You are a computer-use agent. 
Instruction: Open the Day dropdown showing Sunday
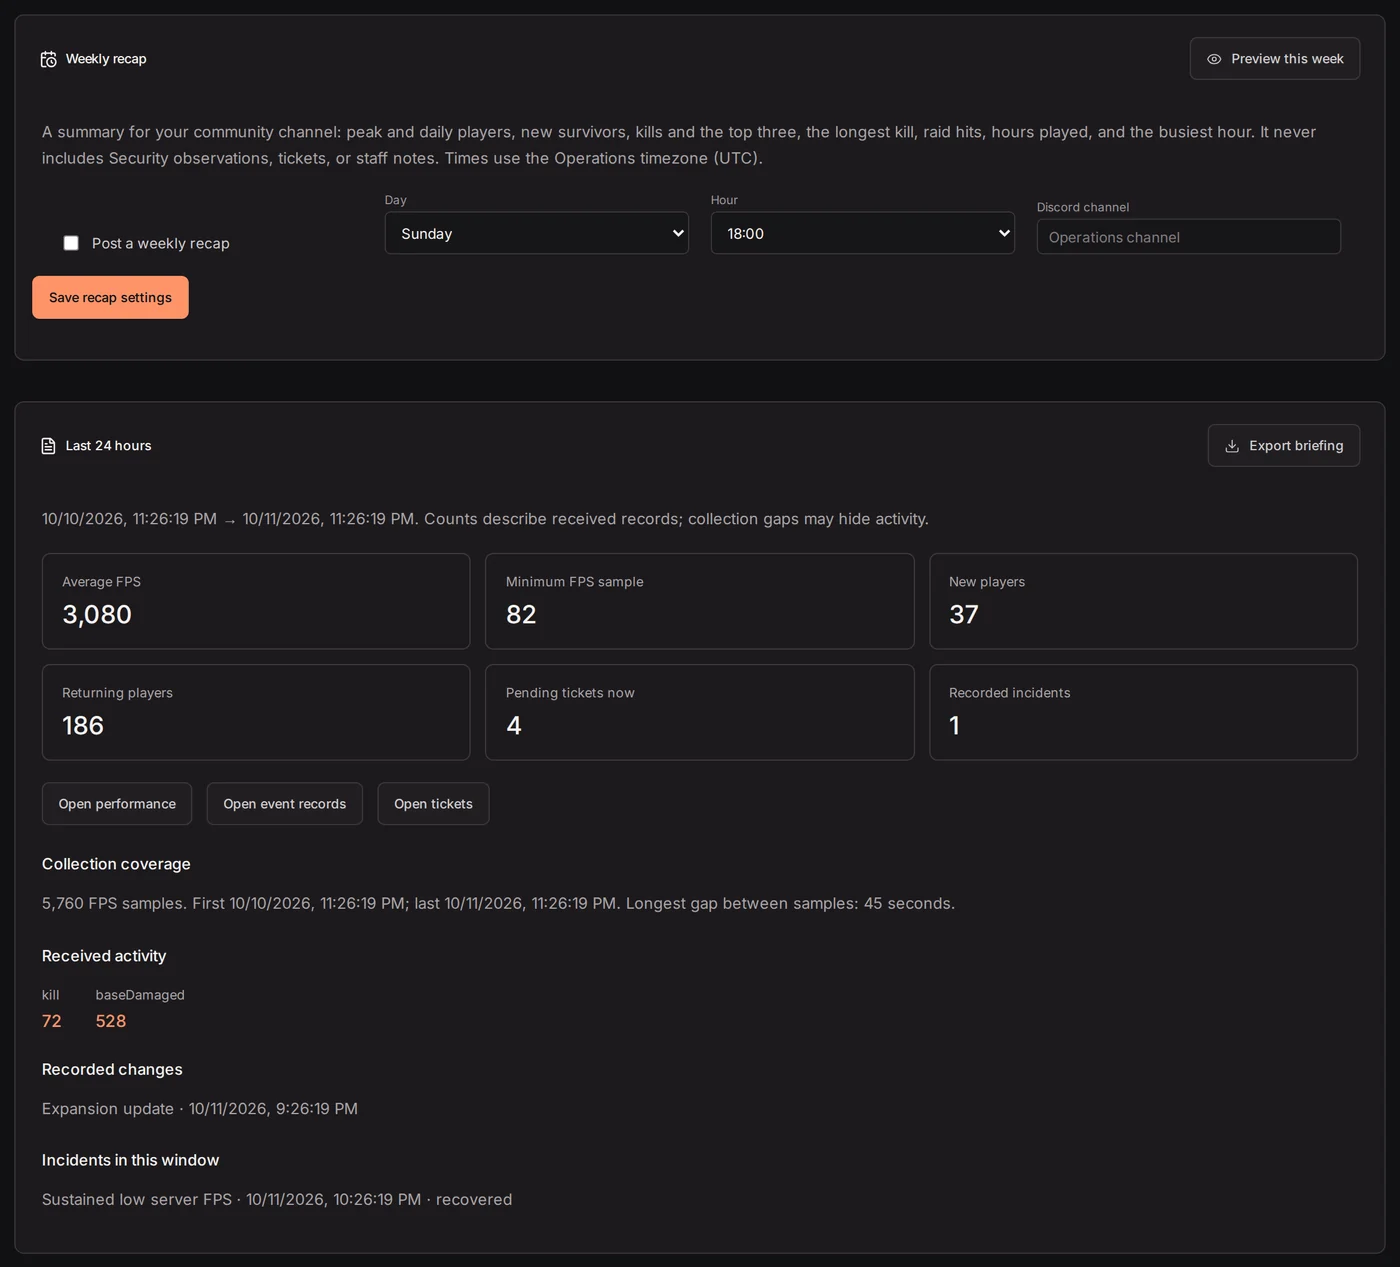[x=537, y=233]
